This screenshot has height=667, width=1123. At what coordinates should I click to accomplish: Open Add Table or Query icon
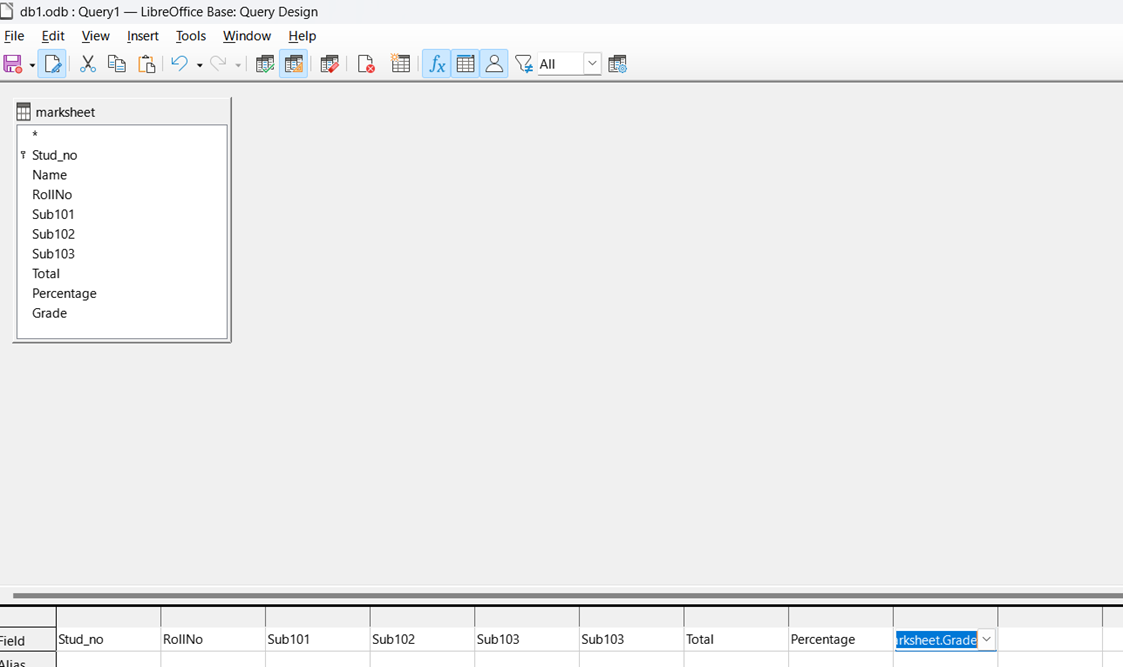coord(400,63)
